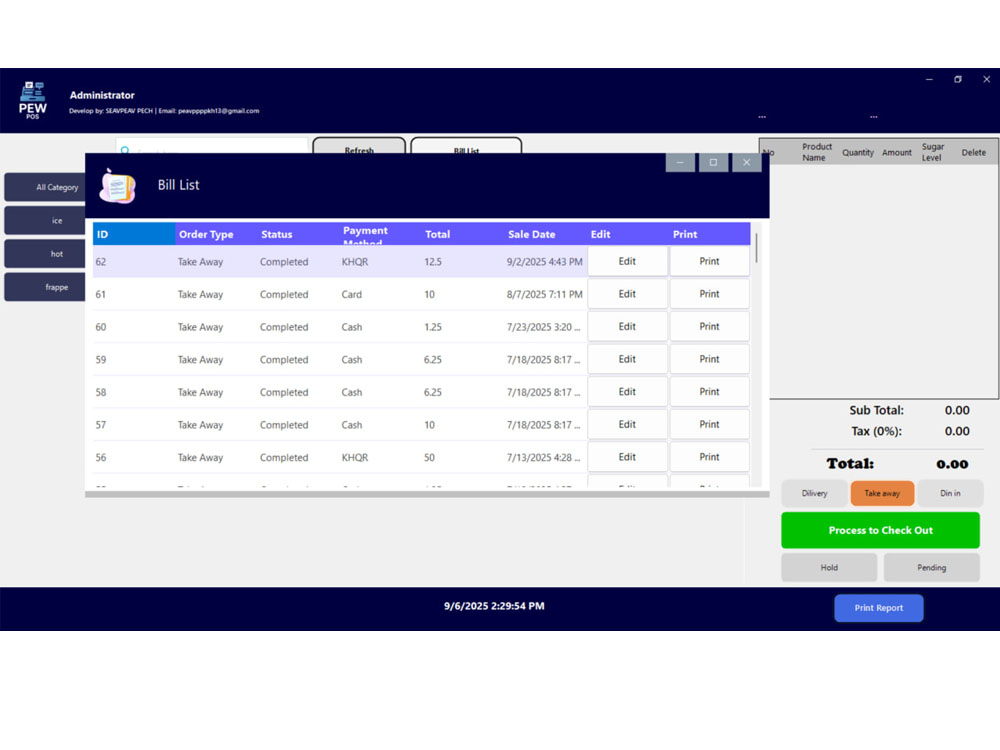
Task: Edit bill 61
Action: (x=627, y=294)
